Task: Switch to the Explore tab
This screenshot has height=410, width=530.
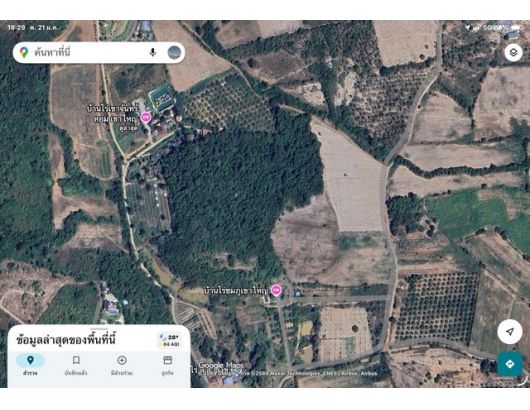Action: 30,365
